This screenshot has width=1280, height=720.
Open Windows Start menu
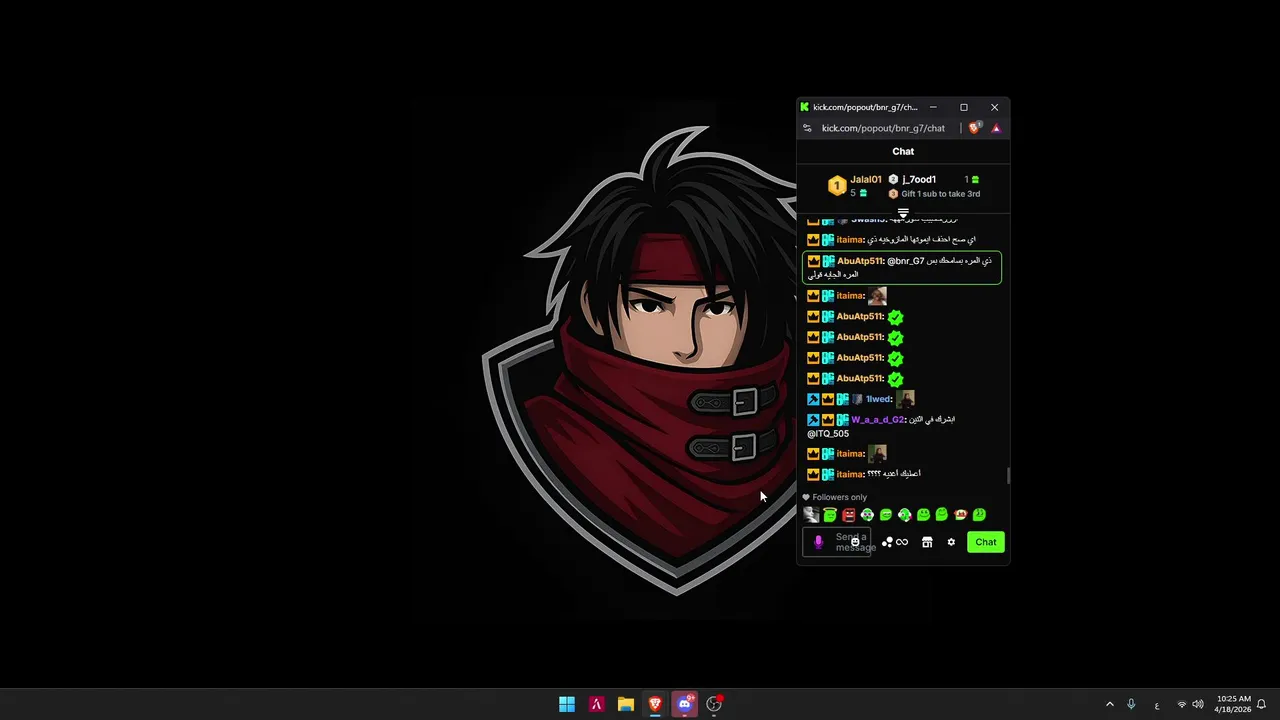pos(567,704)
